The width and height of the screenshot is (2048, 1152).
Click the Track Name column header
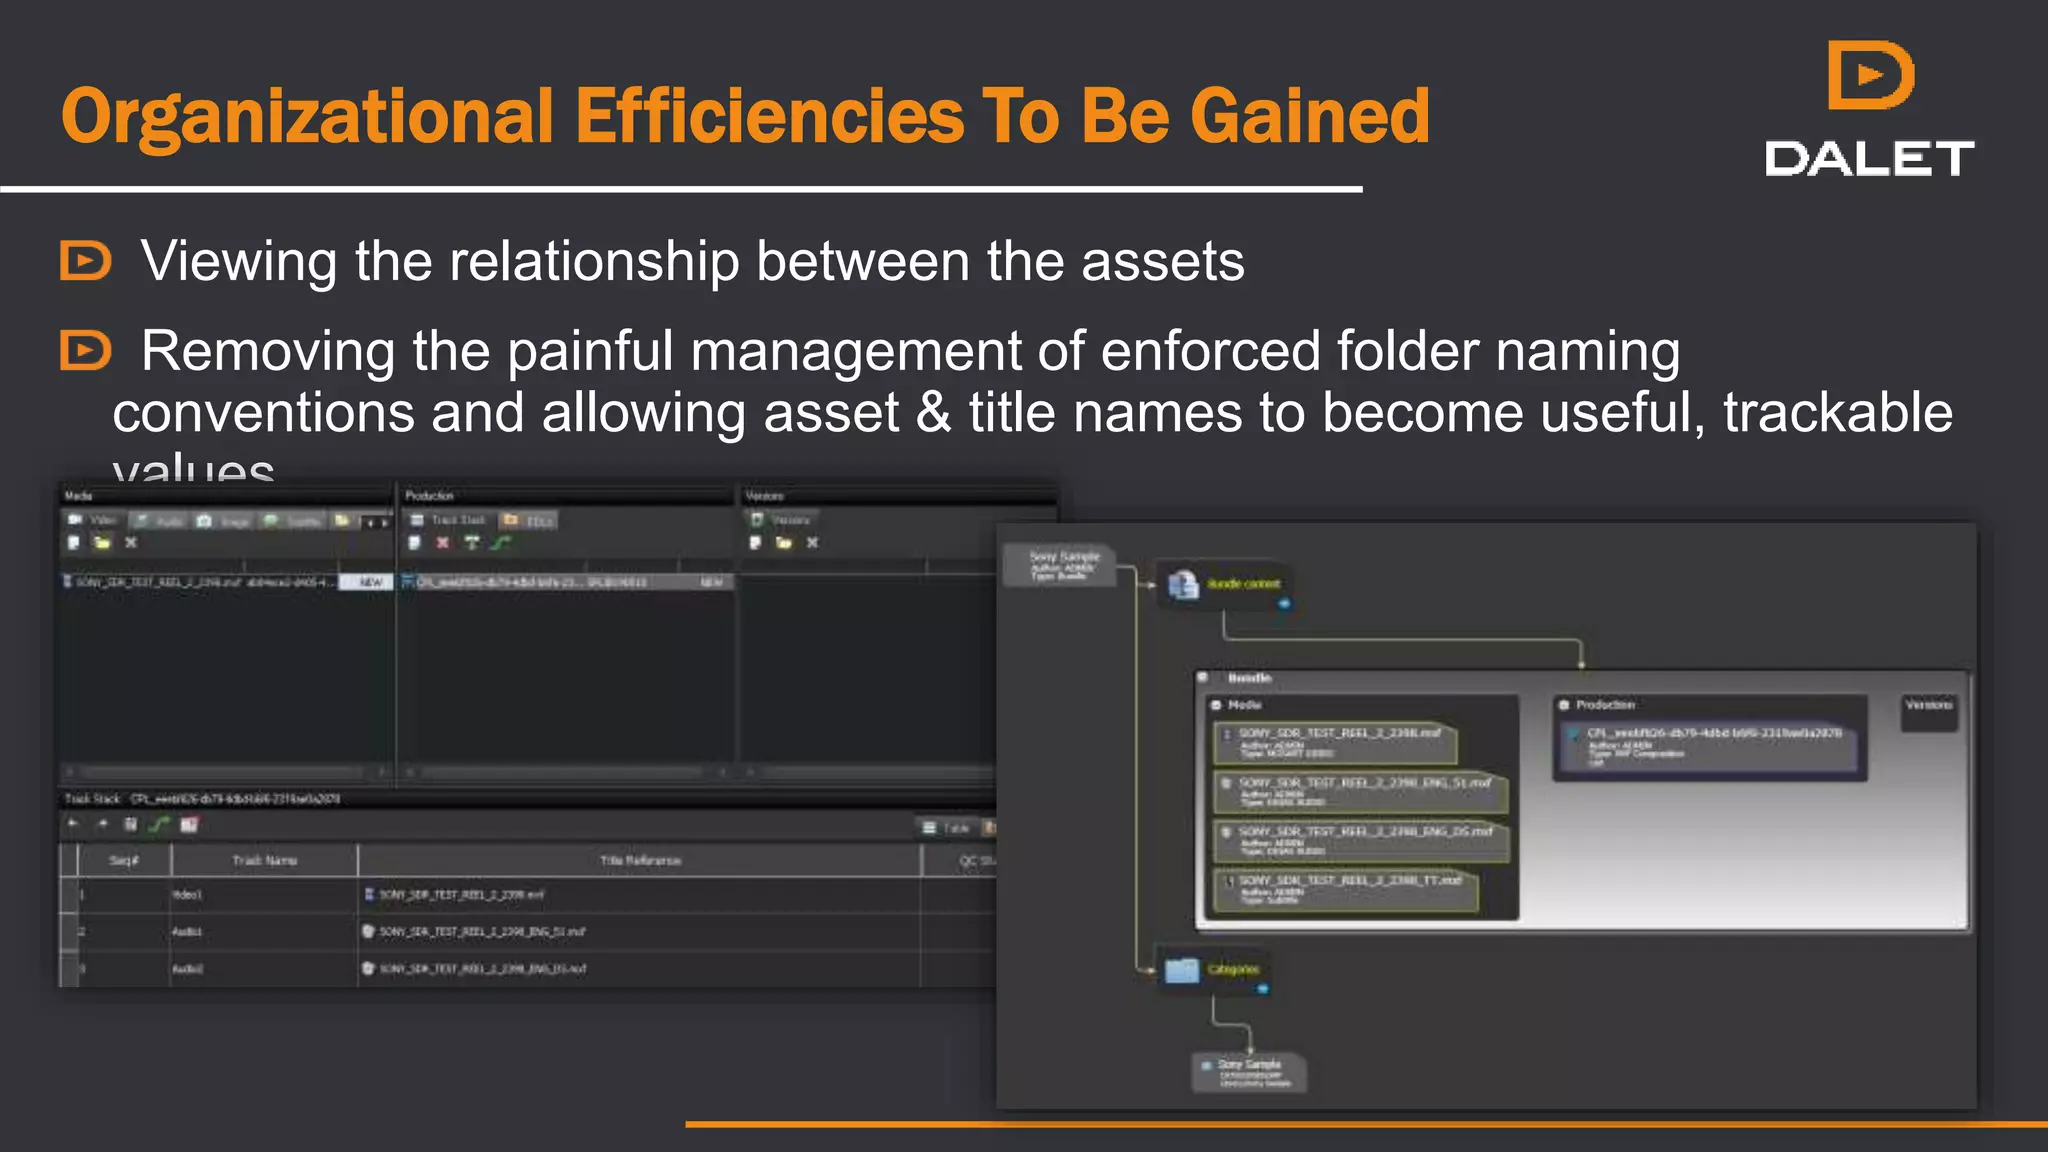(x=264, y=860)
